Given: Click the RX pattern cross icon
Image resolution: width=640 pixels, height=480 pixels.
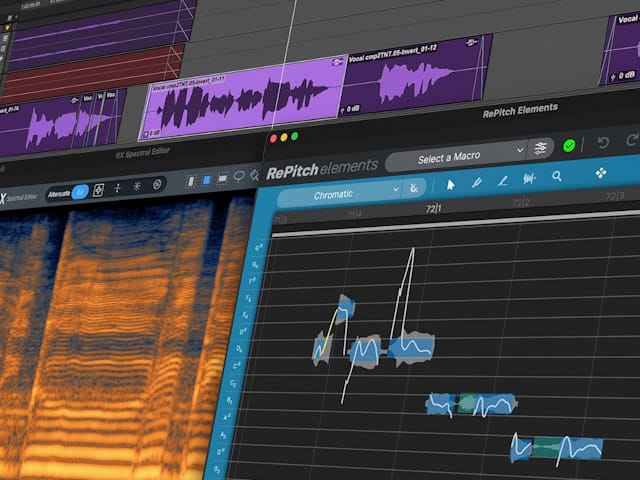Looking at the screenshot, I should 118,188.
